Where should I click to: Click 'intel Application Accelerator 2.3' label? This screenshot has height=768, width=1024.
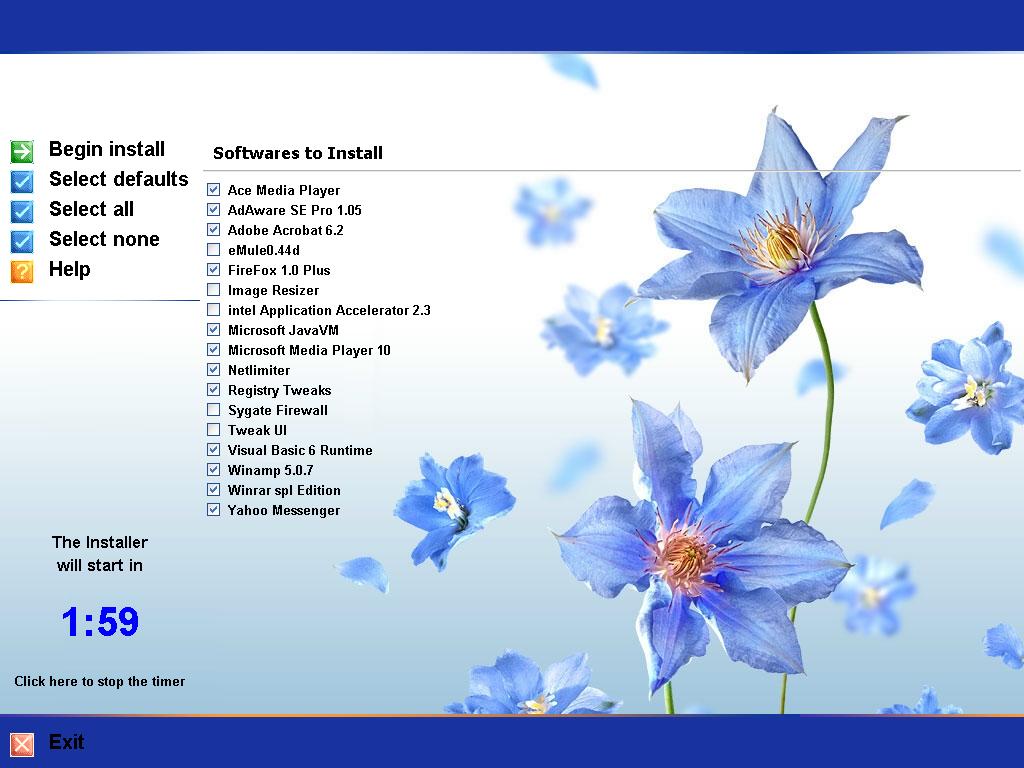point(329,310)
